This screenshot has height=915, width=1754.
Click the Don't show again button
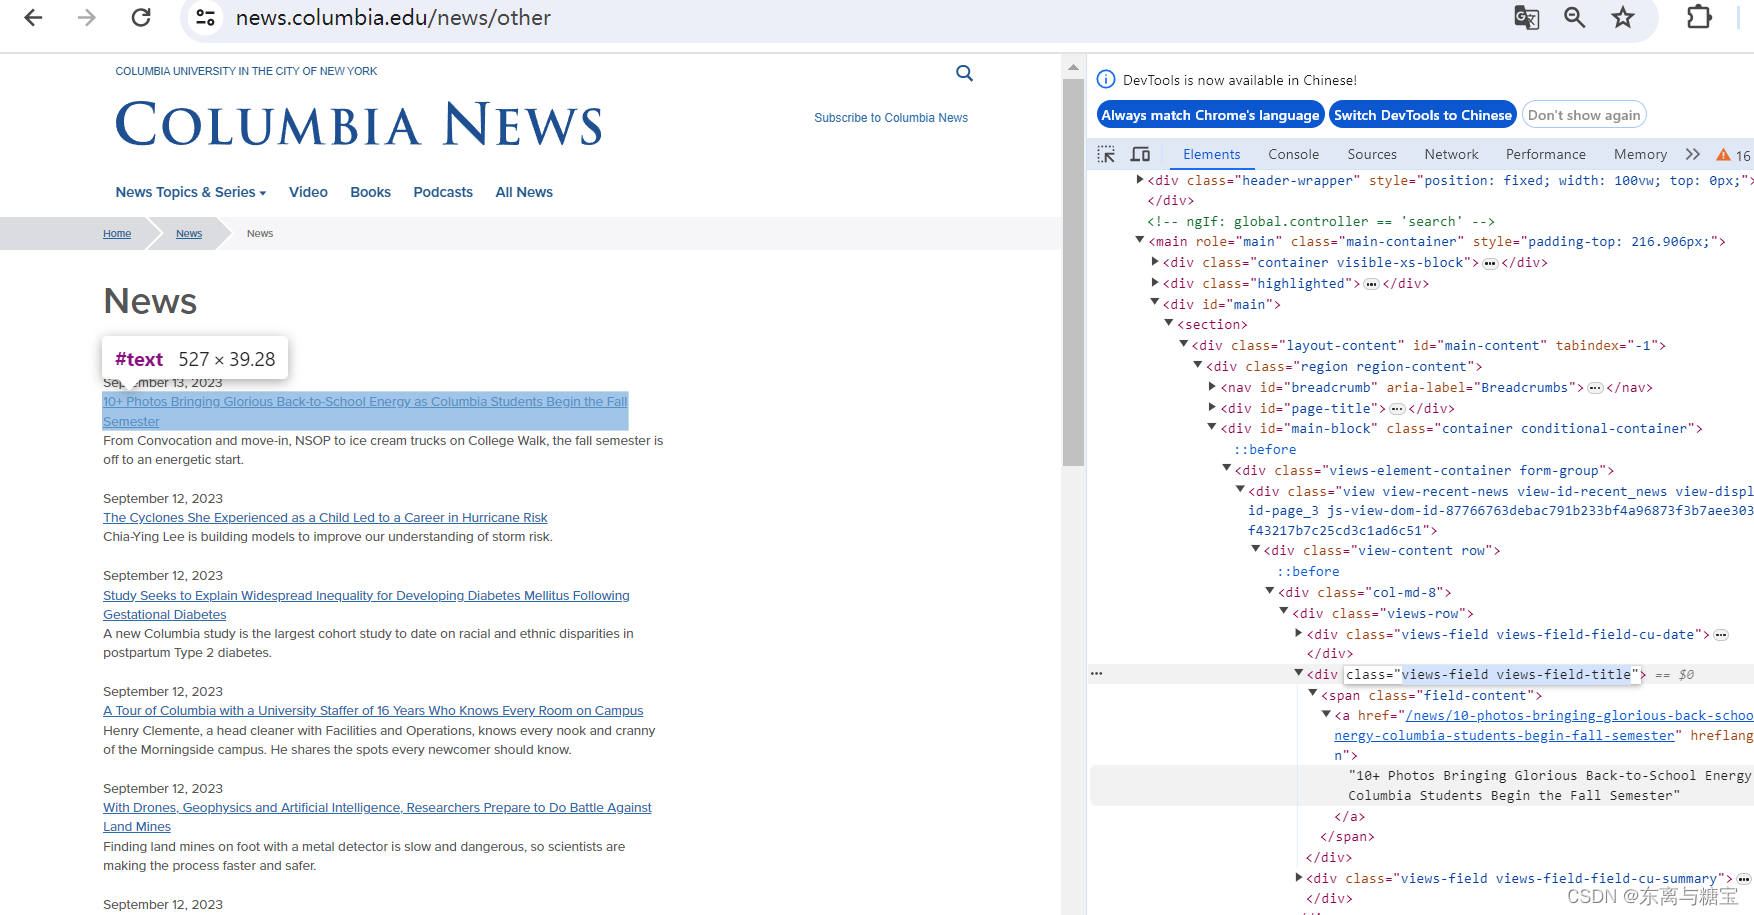coord(1584,115)
